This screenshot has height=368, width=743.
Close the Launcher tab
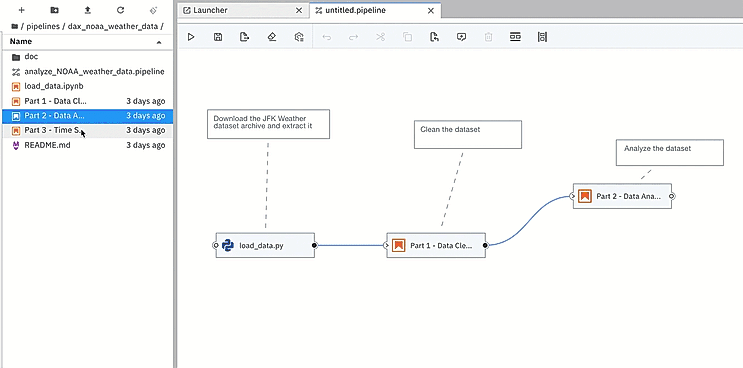point(299,10)
